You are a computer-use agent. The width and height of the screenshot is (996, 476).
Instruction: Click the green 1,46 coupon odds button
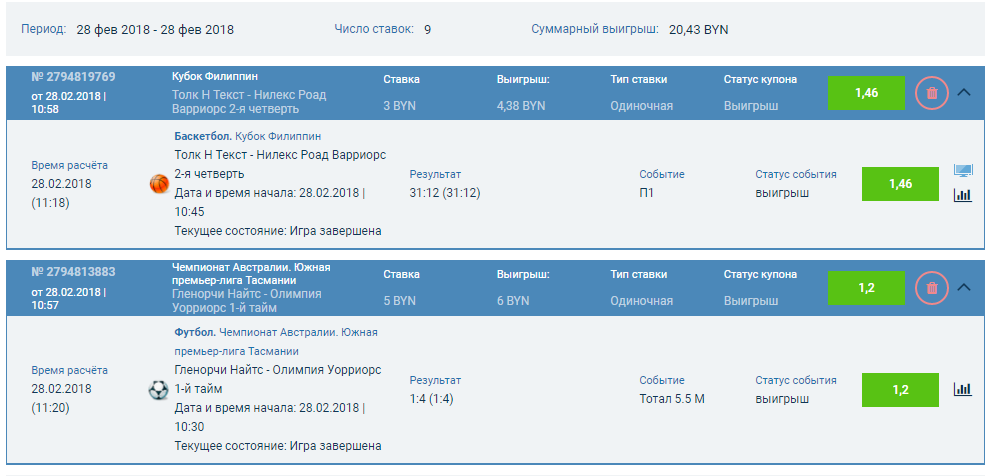[866, 93]
